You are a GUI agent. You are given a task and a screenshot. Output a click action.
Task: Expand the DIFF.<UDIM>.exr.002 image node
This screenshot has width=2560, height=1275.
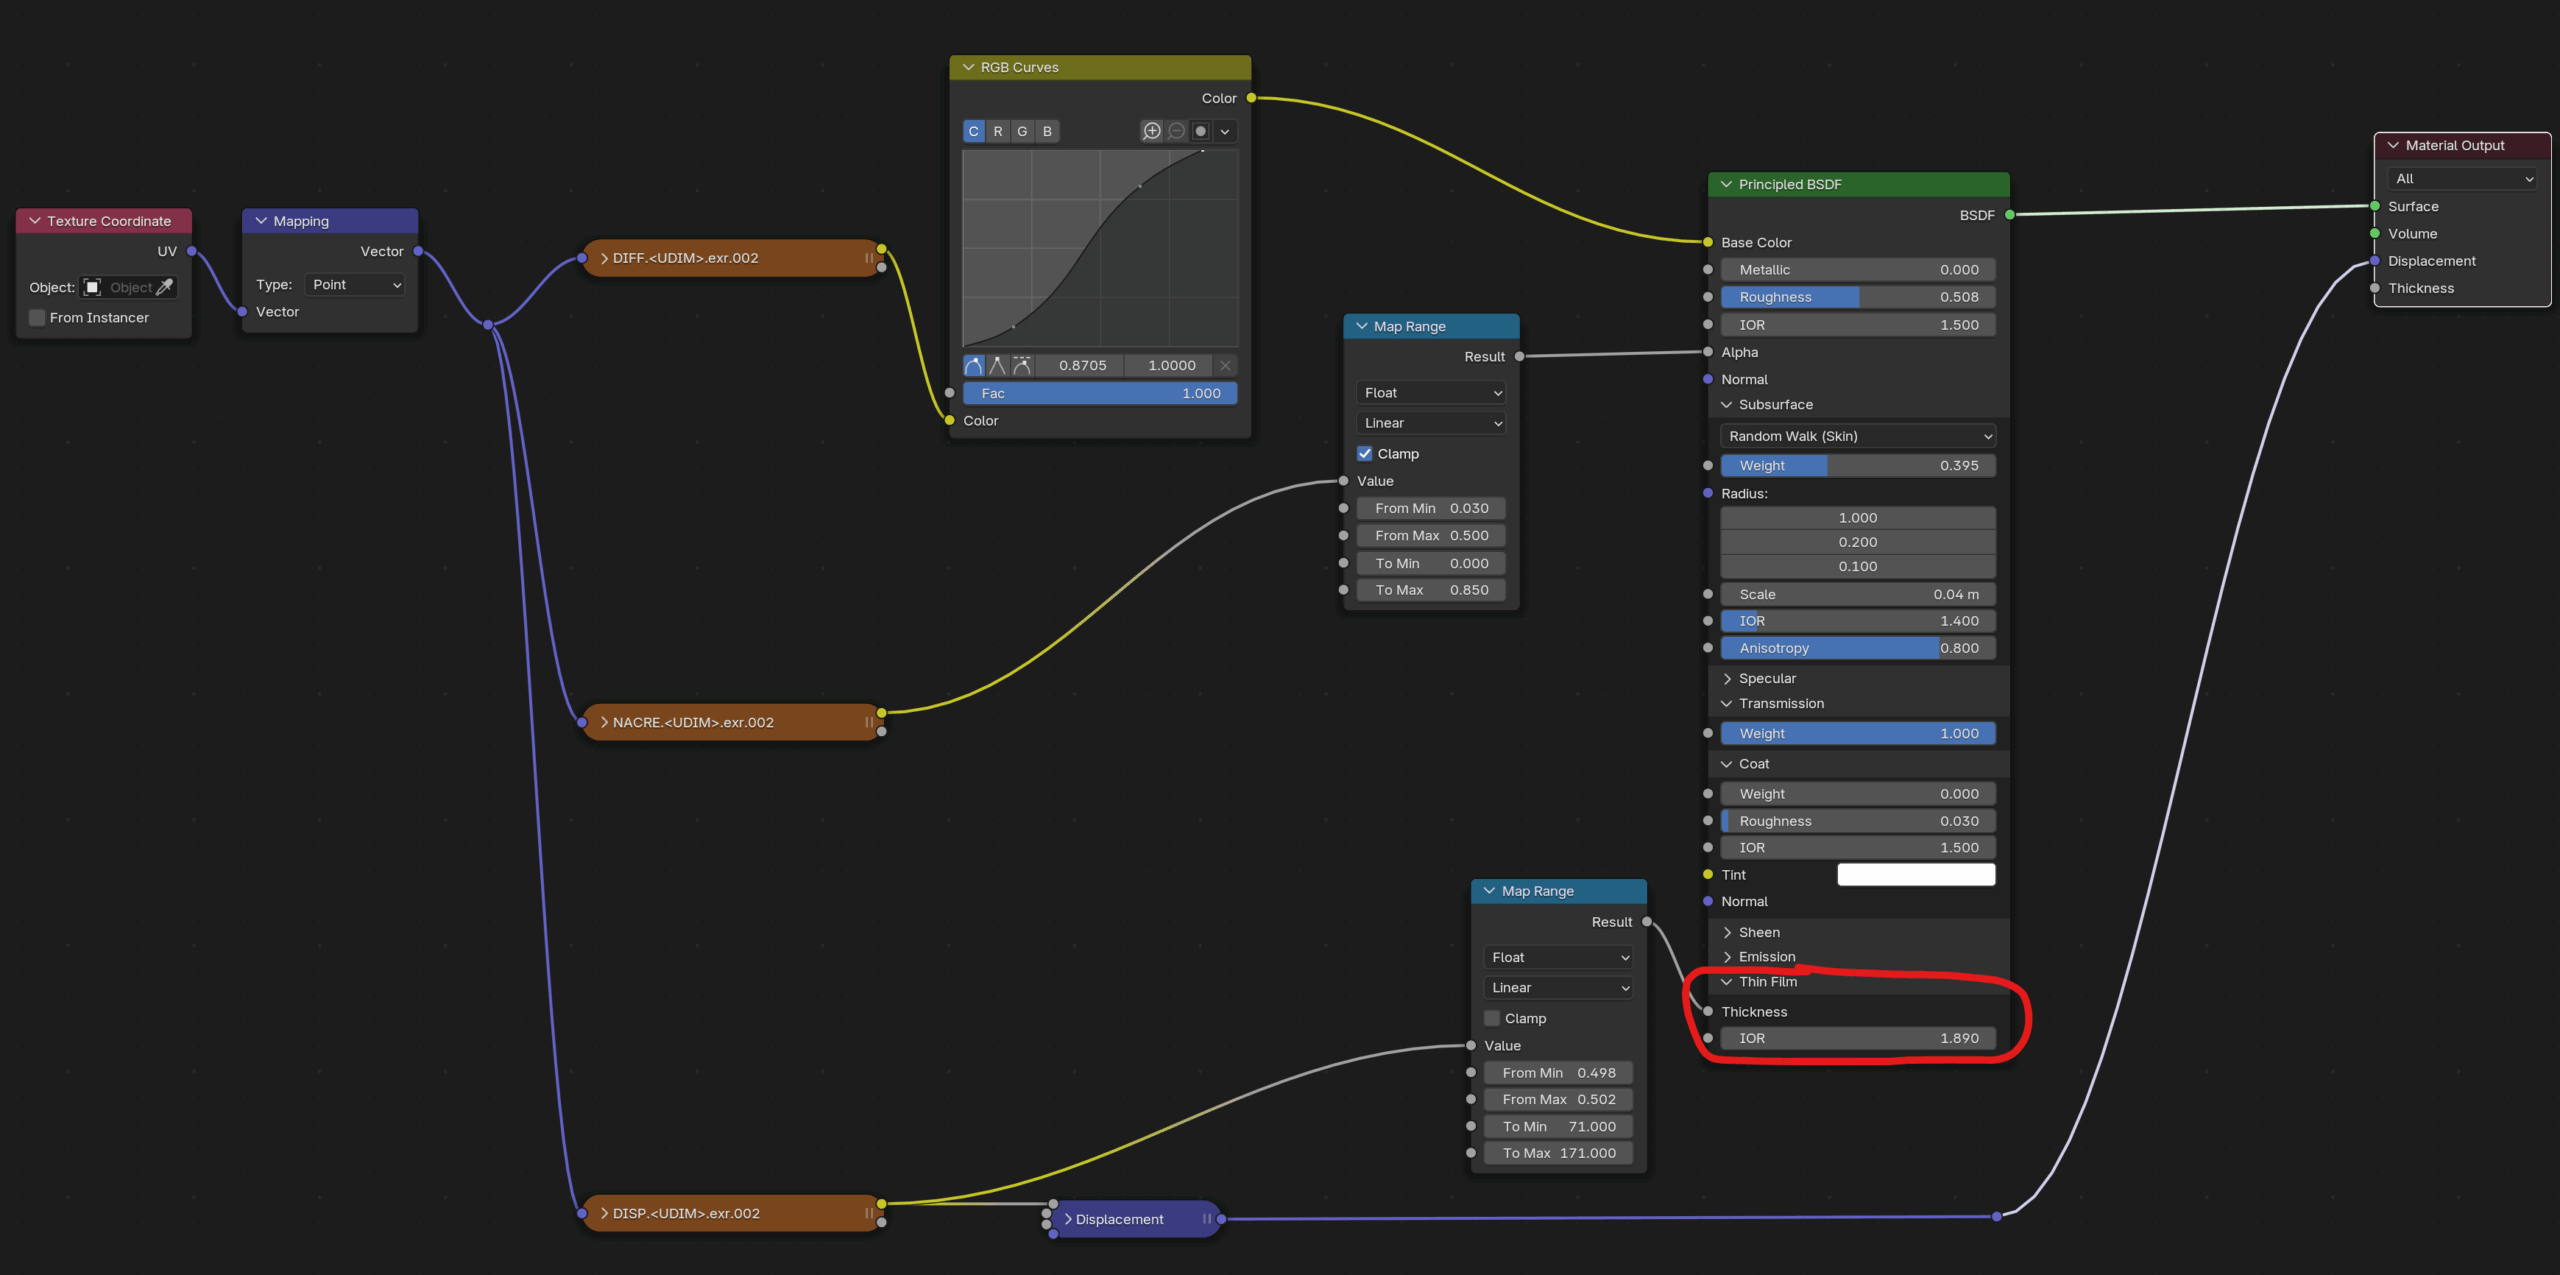[605, 258]
